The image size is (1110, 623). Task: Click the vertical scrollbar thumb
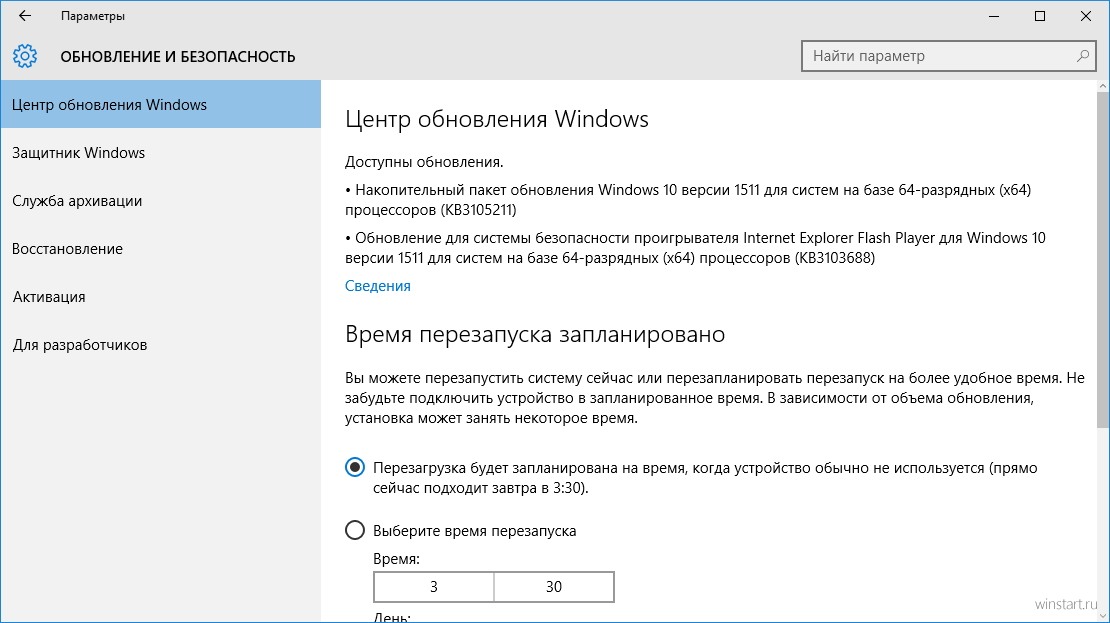click(x=1103, y=259)
